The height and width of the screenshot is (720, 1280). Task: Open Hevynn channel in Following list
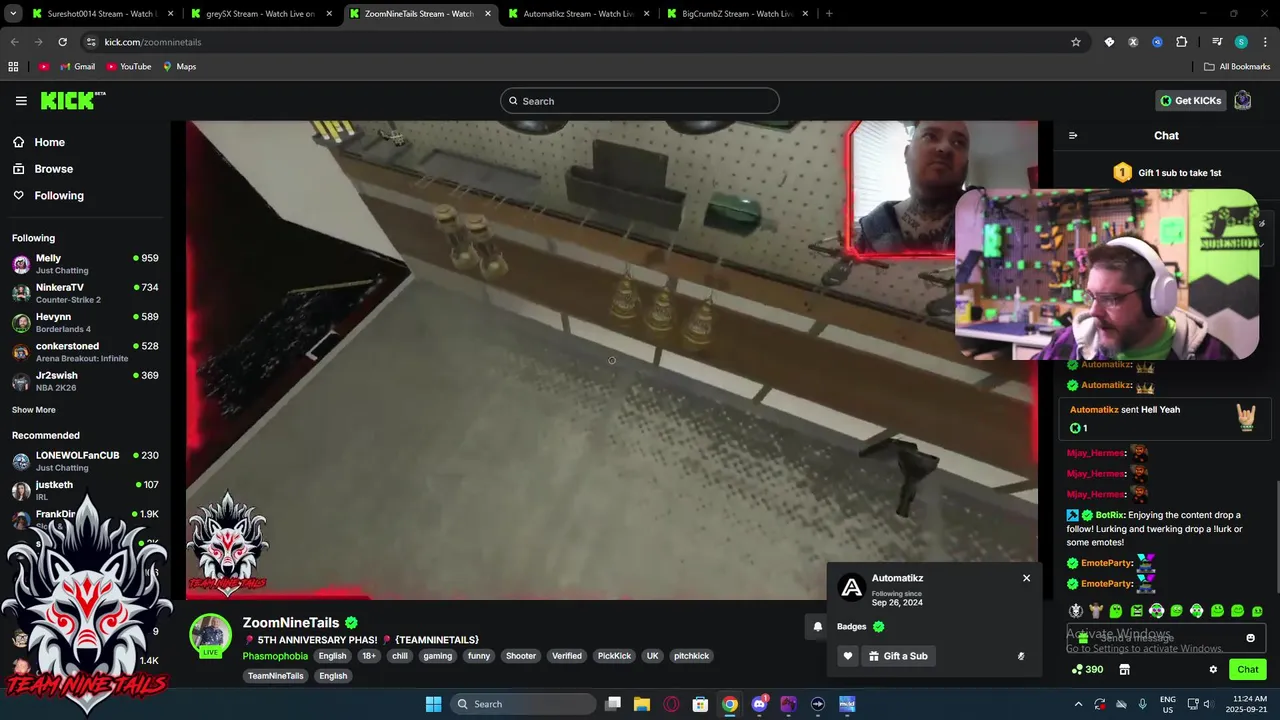[85, 322]
